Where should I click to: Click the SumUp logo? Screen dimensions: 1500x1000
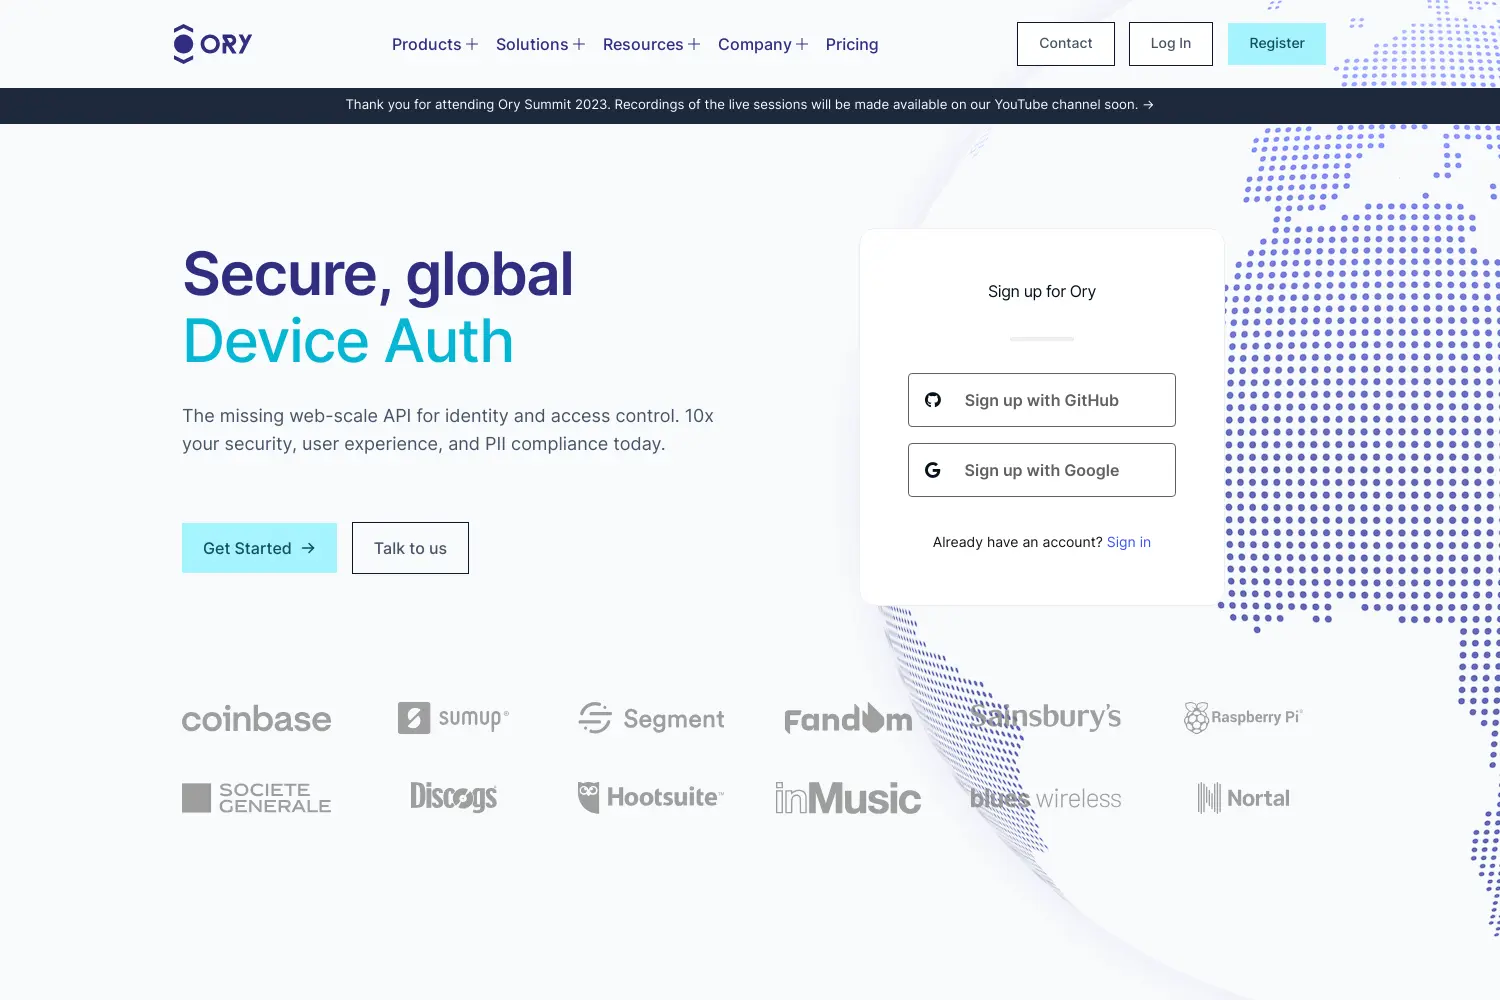[x=453, y=718]
